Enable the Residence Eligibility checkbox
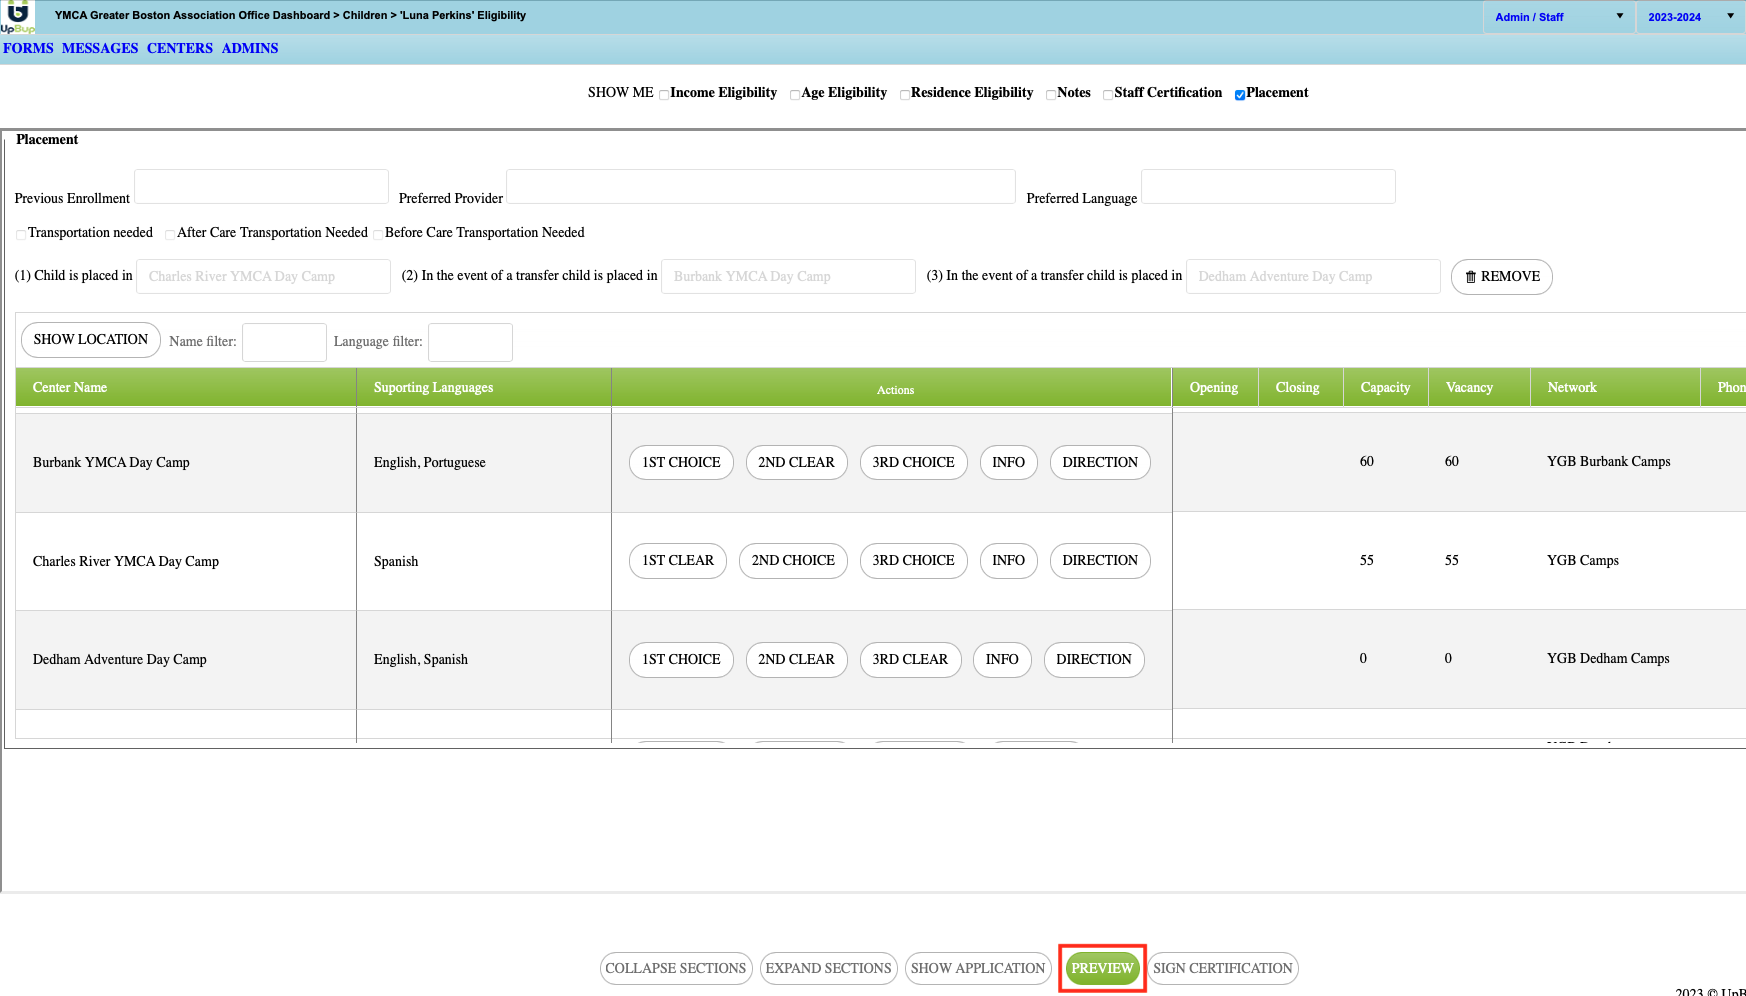The image size is (1746, 996). tap(905, 95)
